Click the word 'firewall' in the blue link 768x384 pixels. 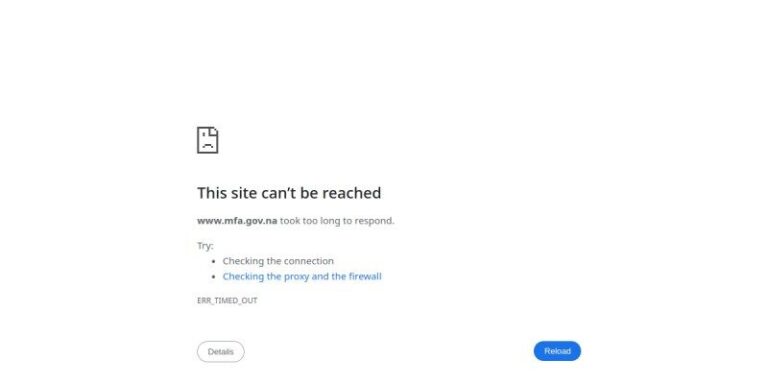pos(364,276)
